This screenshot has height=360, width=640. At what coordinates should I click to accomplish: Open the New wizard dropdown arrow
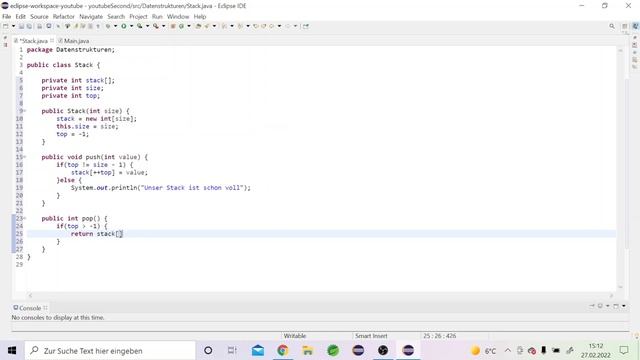(x=13, y=26)
